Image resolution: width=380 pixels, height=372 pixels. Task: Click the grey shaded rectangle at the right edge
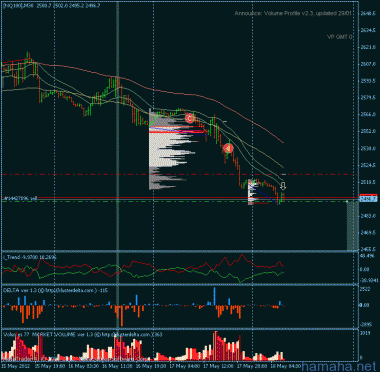[x=353, y=225]
